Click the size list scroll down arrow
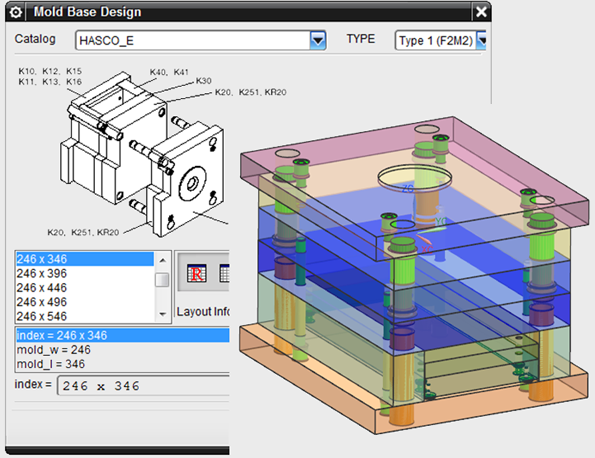Image resolution: width=595 pixels, height=458 pixels. (162, 314)
